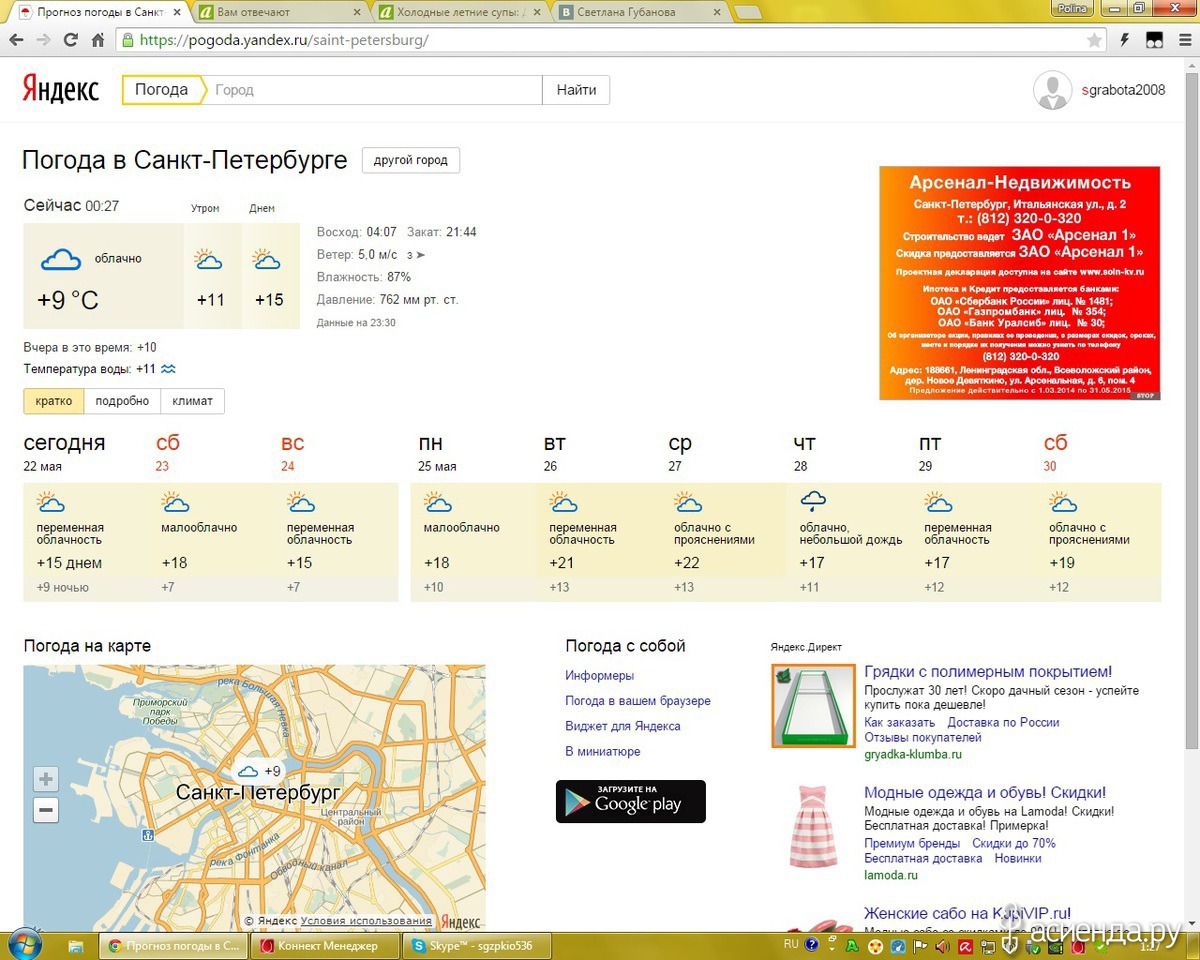The width and height of the screenshot is (1200, 960).
Task: Click the Google Play download badge
Action: tap(631, 802)
